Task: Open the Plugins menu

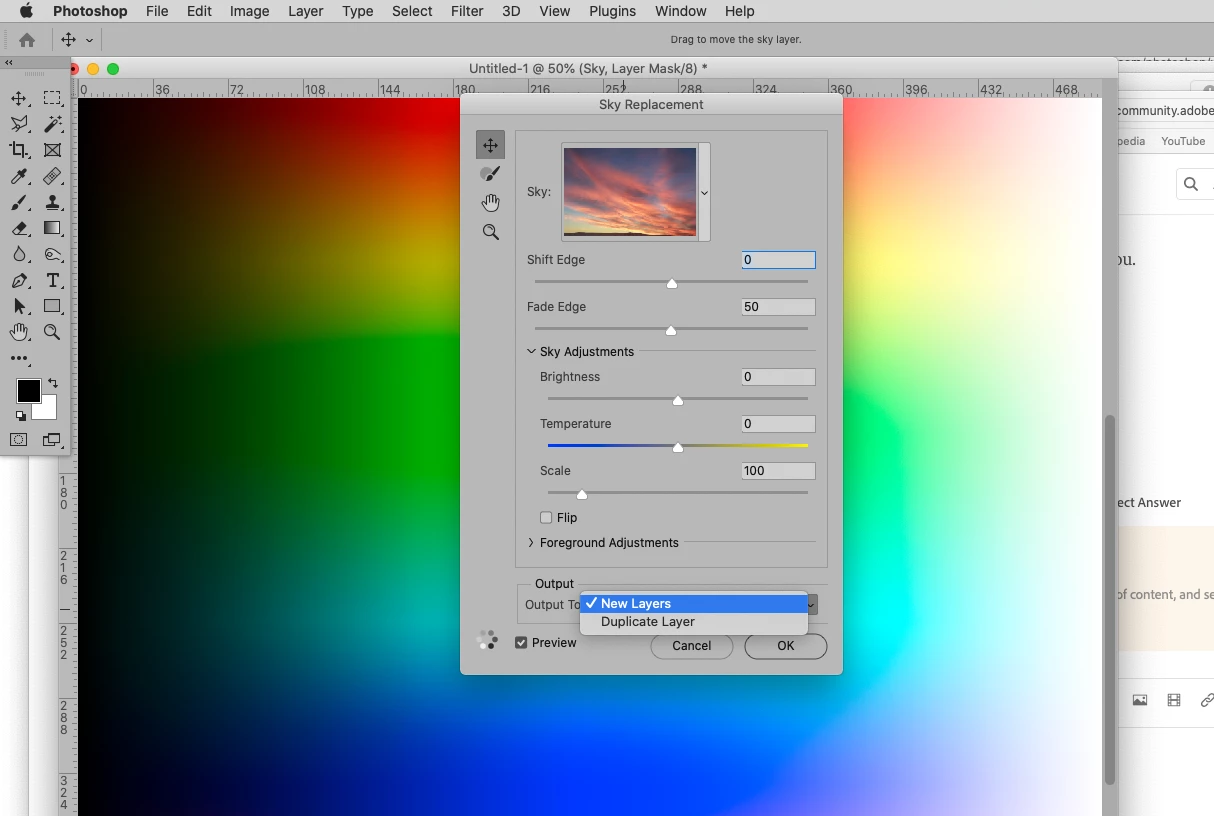Action: tap(612, 11)
